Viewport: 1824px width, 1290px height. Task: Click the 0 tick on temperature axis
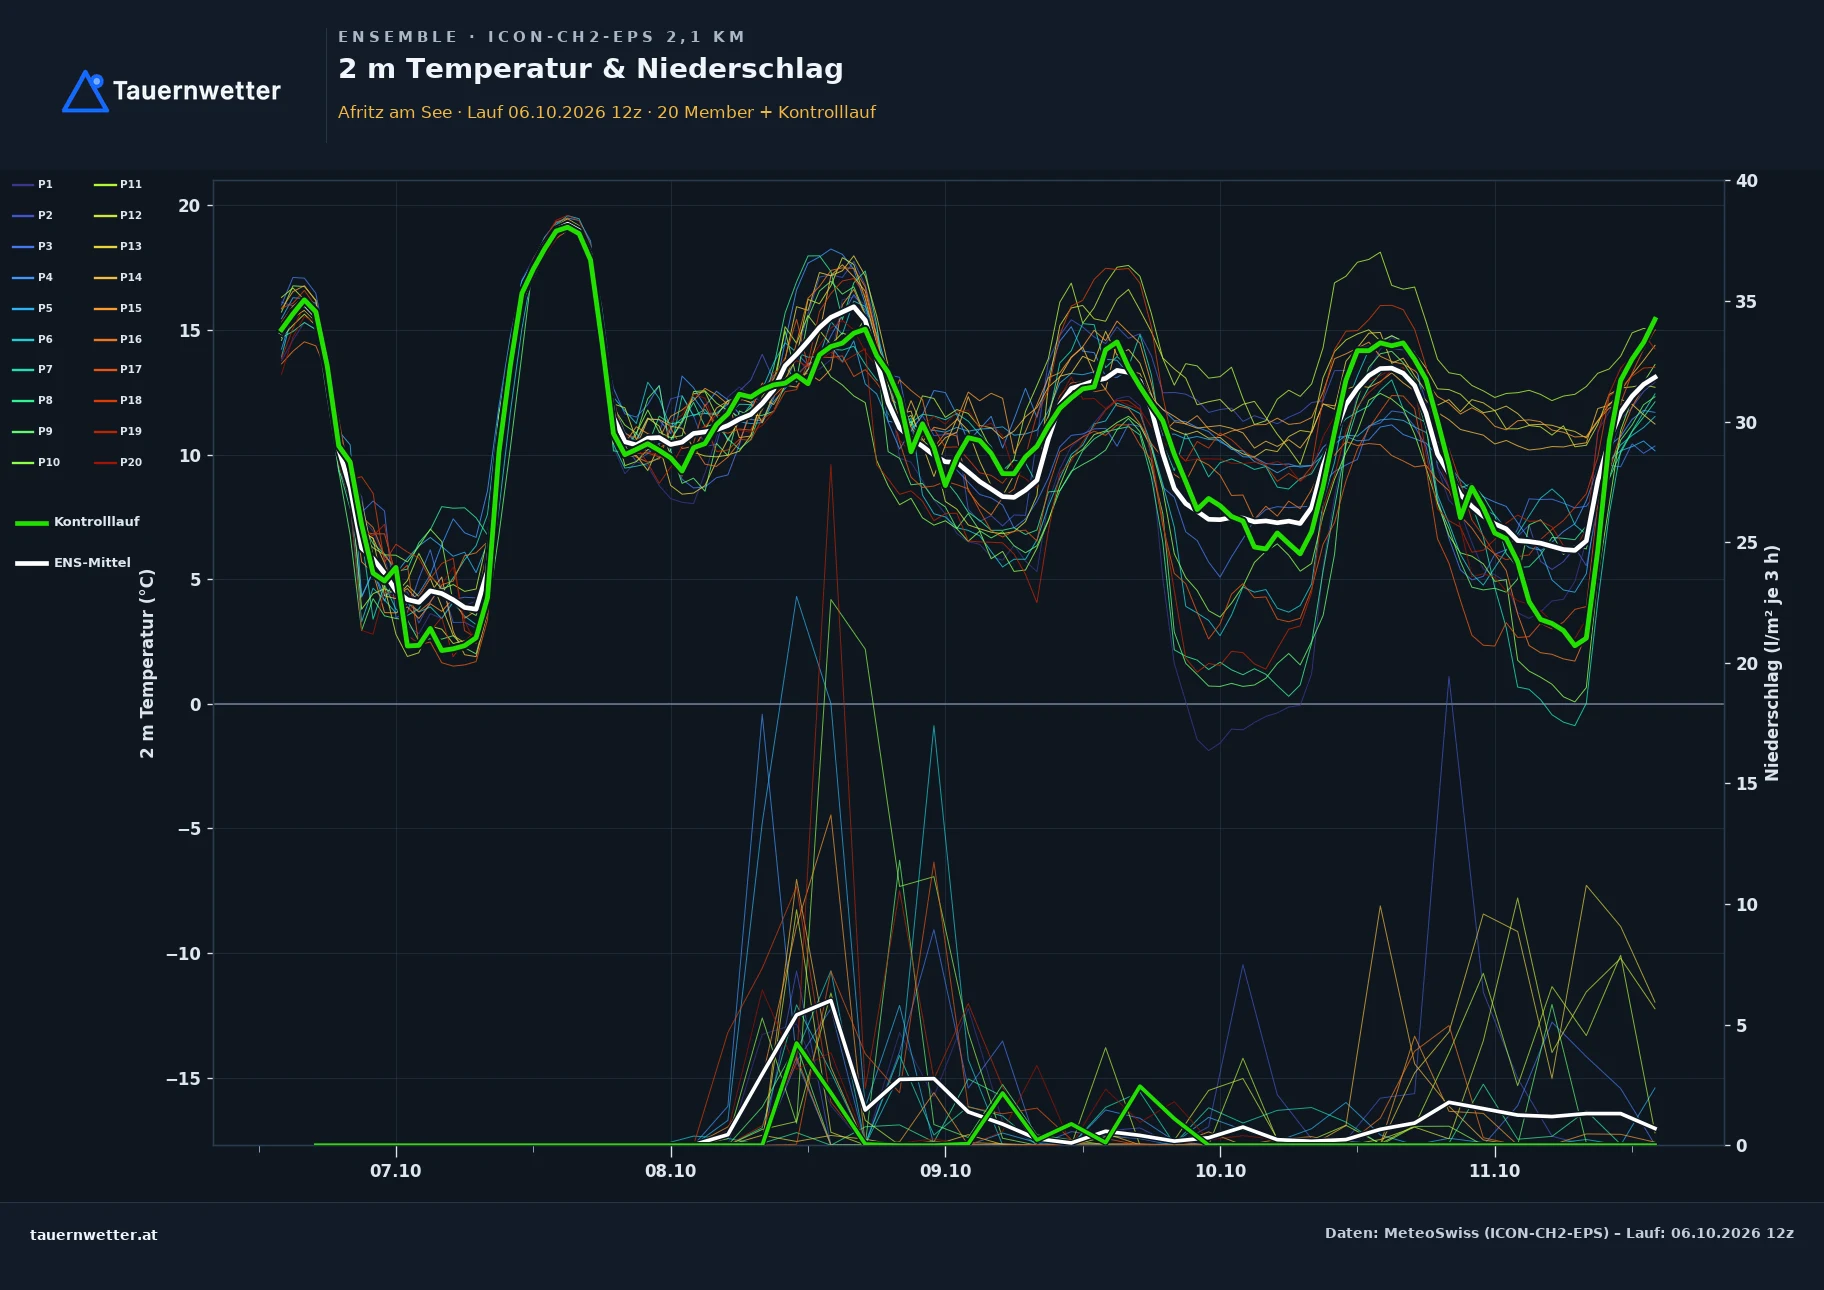tap(195, 705)
